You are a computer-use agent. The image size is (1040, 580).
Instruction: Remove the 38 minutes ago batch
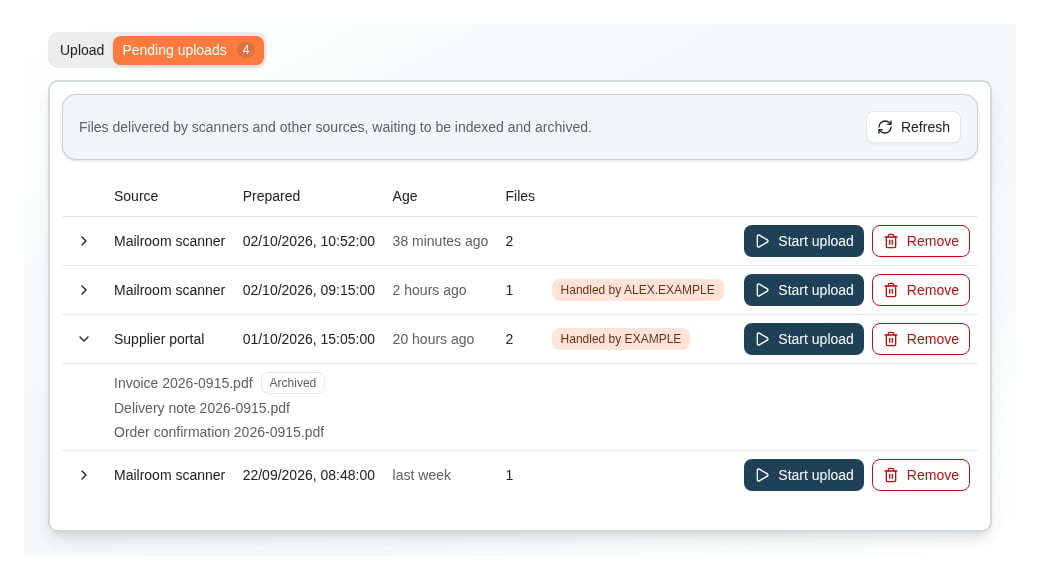tap(921, 241)
